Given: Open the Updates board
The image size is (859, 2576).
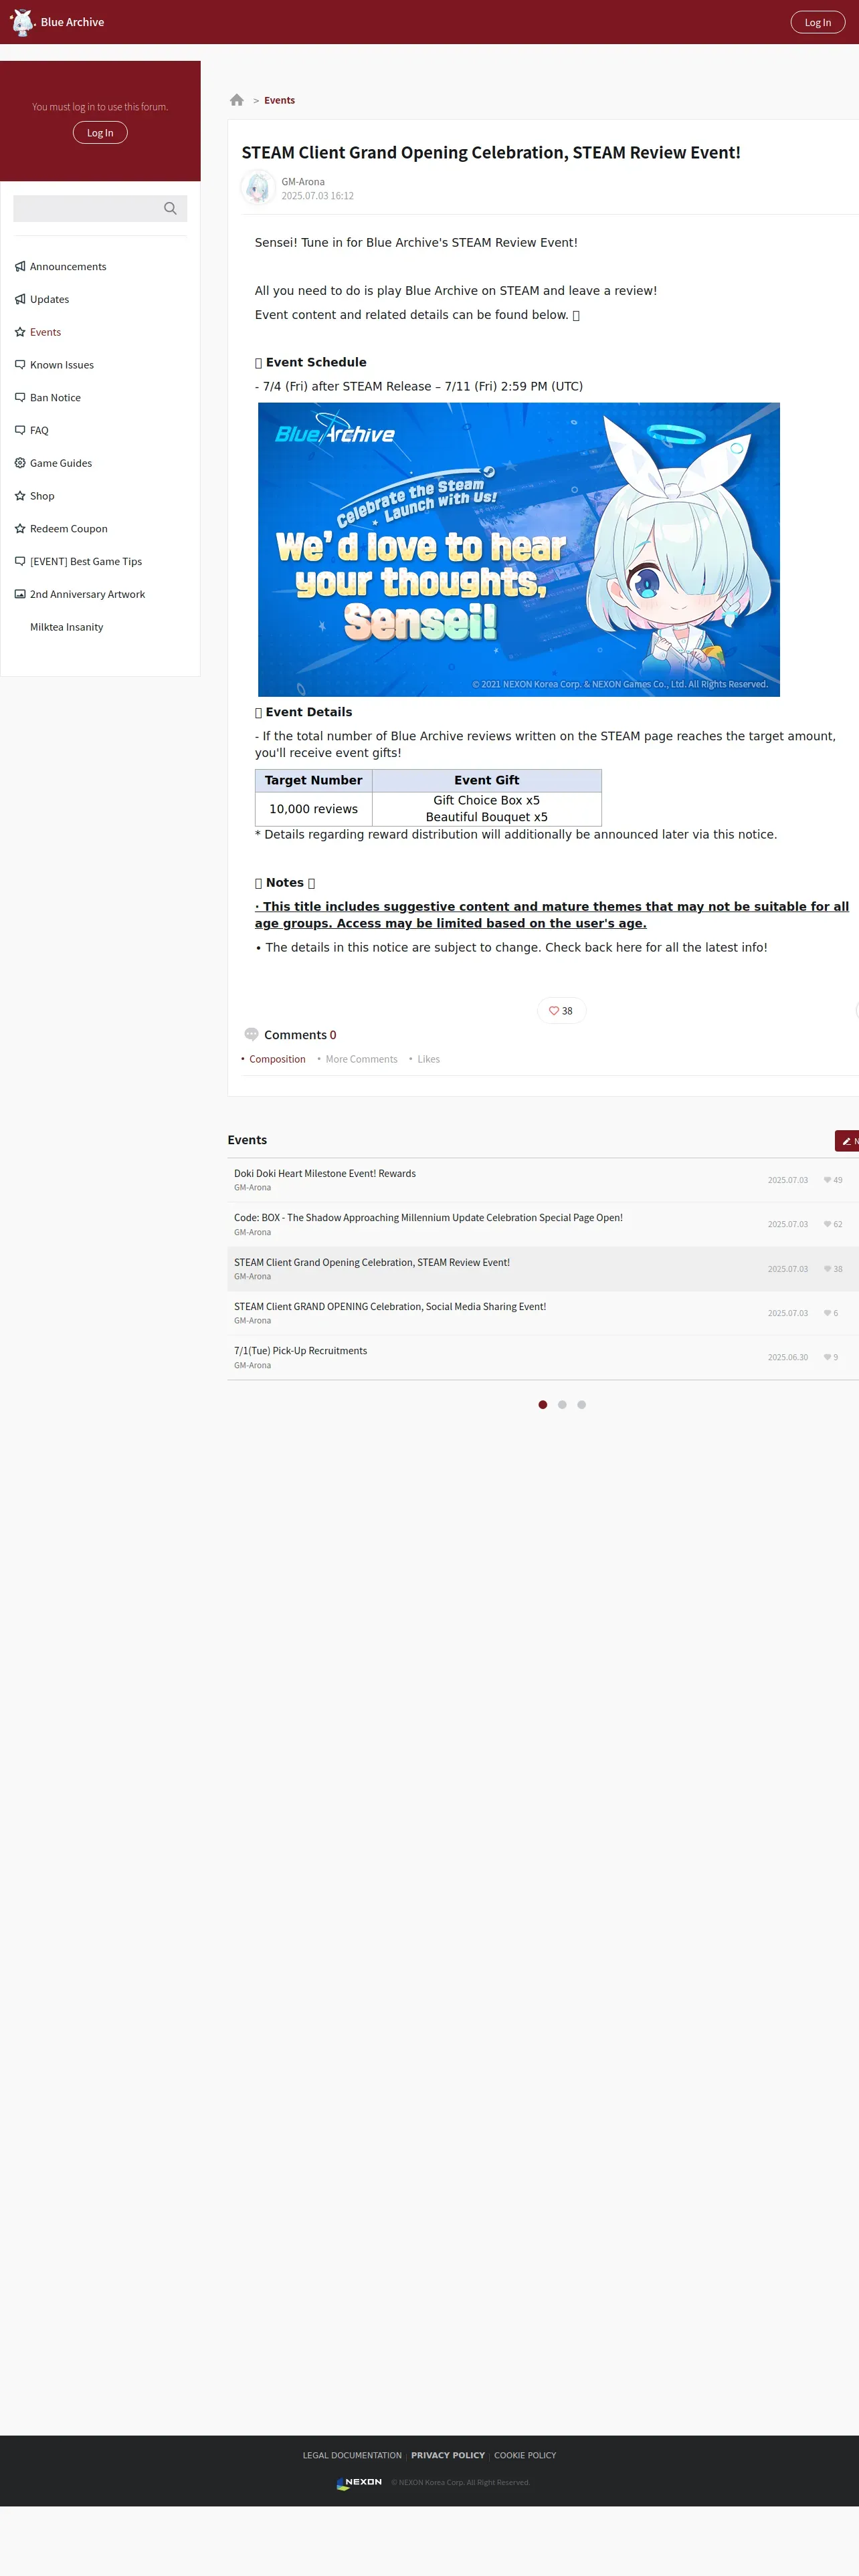Looking at the screenshot, I should tap(49, 299).
